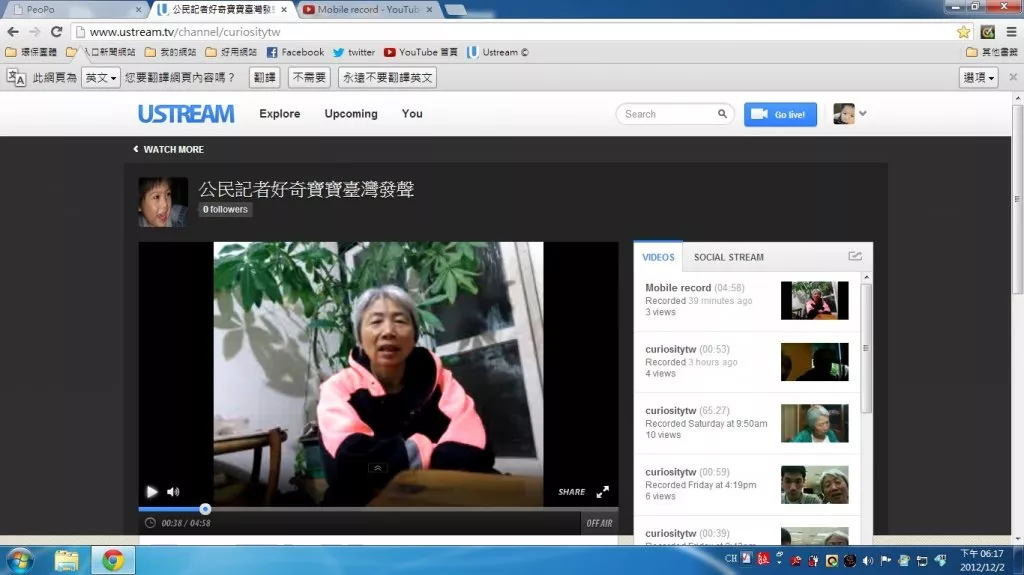Open the Facebook bookmark

point(295,52)
